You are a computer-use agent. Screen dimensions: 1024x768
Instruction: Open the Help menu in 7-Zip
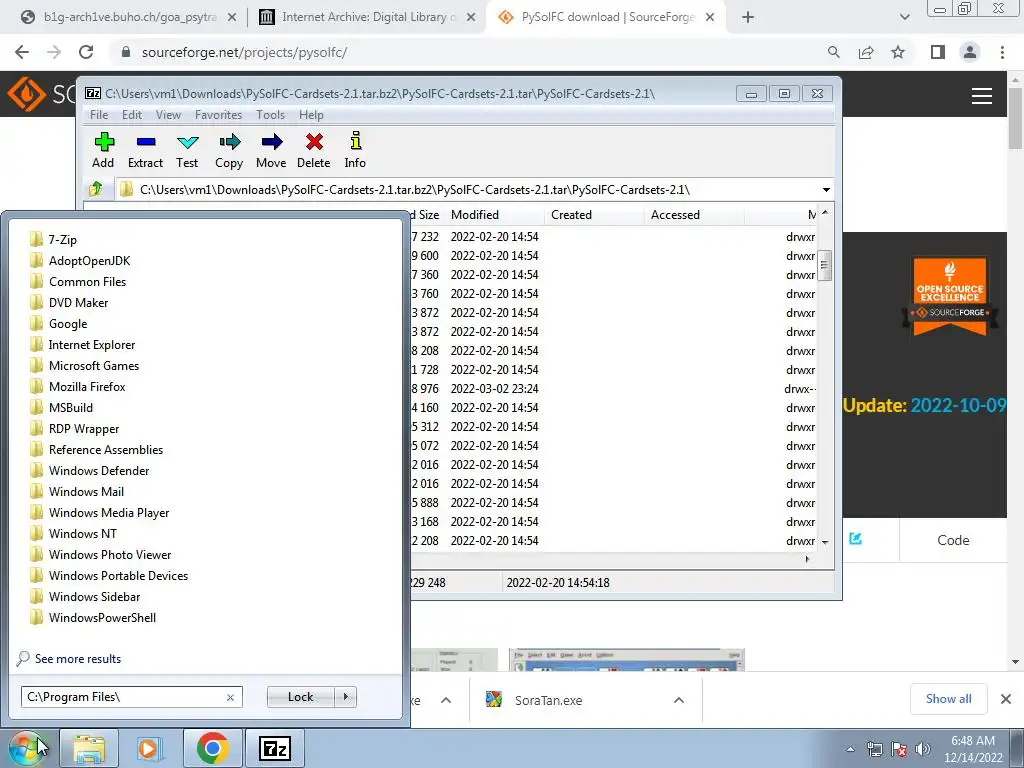point(312,114)
